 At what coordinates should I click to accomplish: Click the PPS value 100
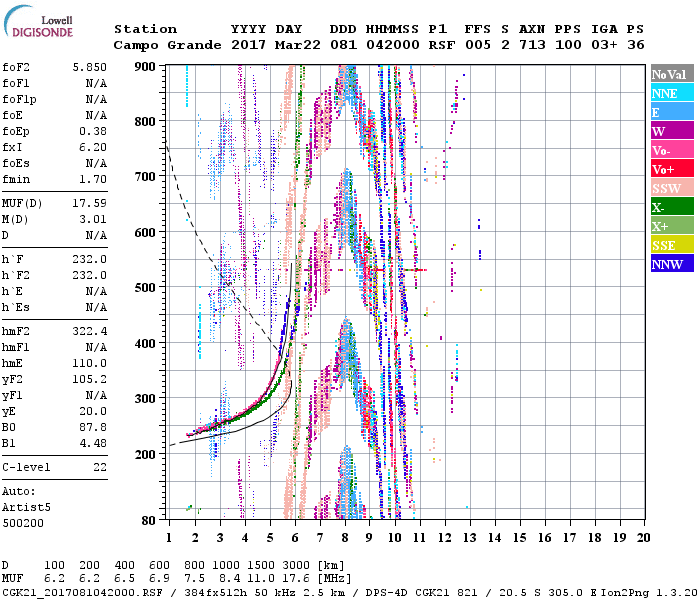[x=568, y=45]
